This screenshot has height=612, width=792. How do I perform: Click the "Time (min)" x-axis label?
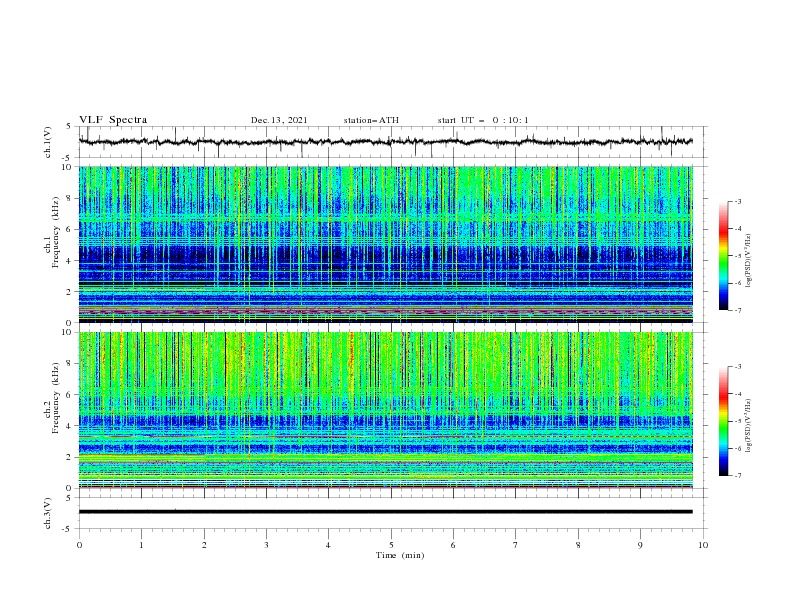[x=400, y=555]
